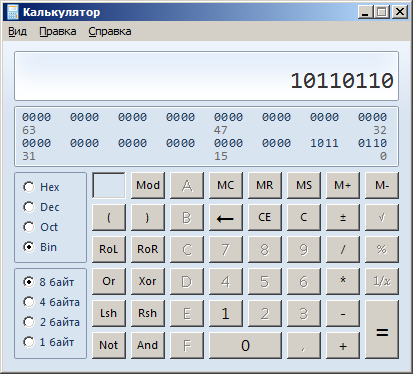Viewport: 413px width, 374px height.
Task: Click the plus button
Action: 343,346
